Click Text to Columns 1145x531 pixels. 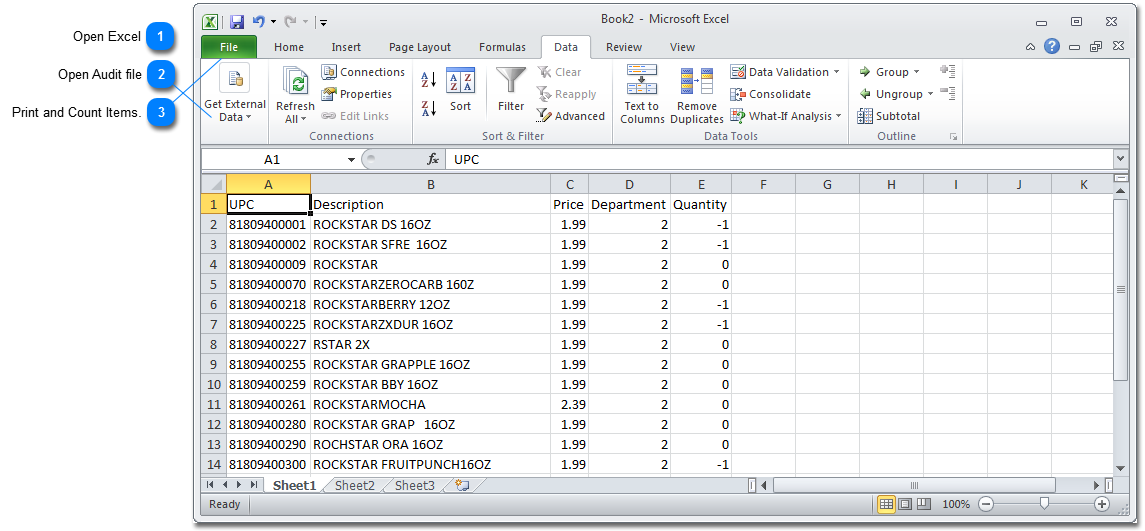tap(642, 95)
